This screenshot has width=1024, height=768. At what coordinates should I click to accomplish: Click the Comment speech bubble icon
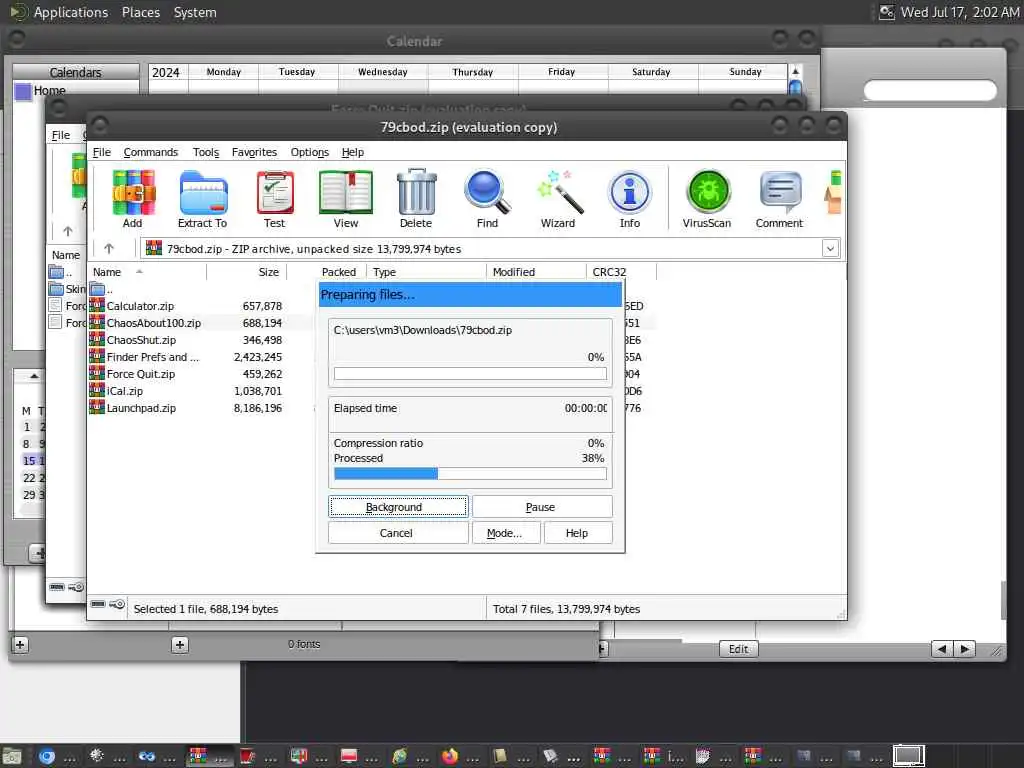tap(780, 192)
